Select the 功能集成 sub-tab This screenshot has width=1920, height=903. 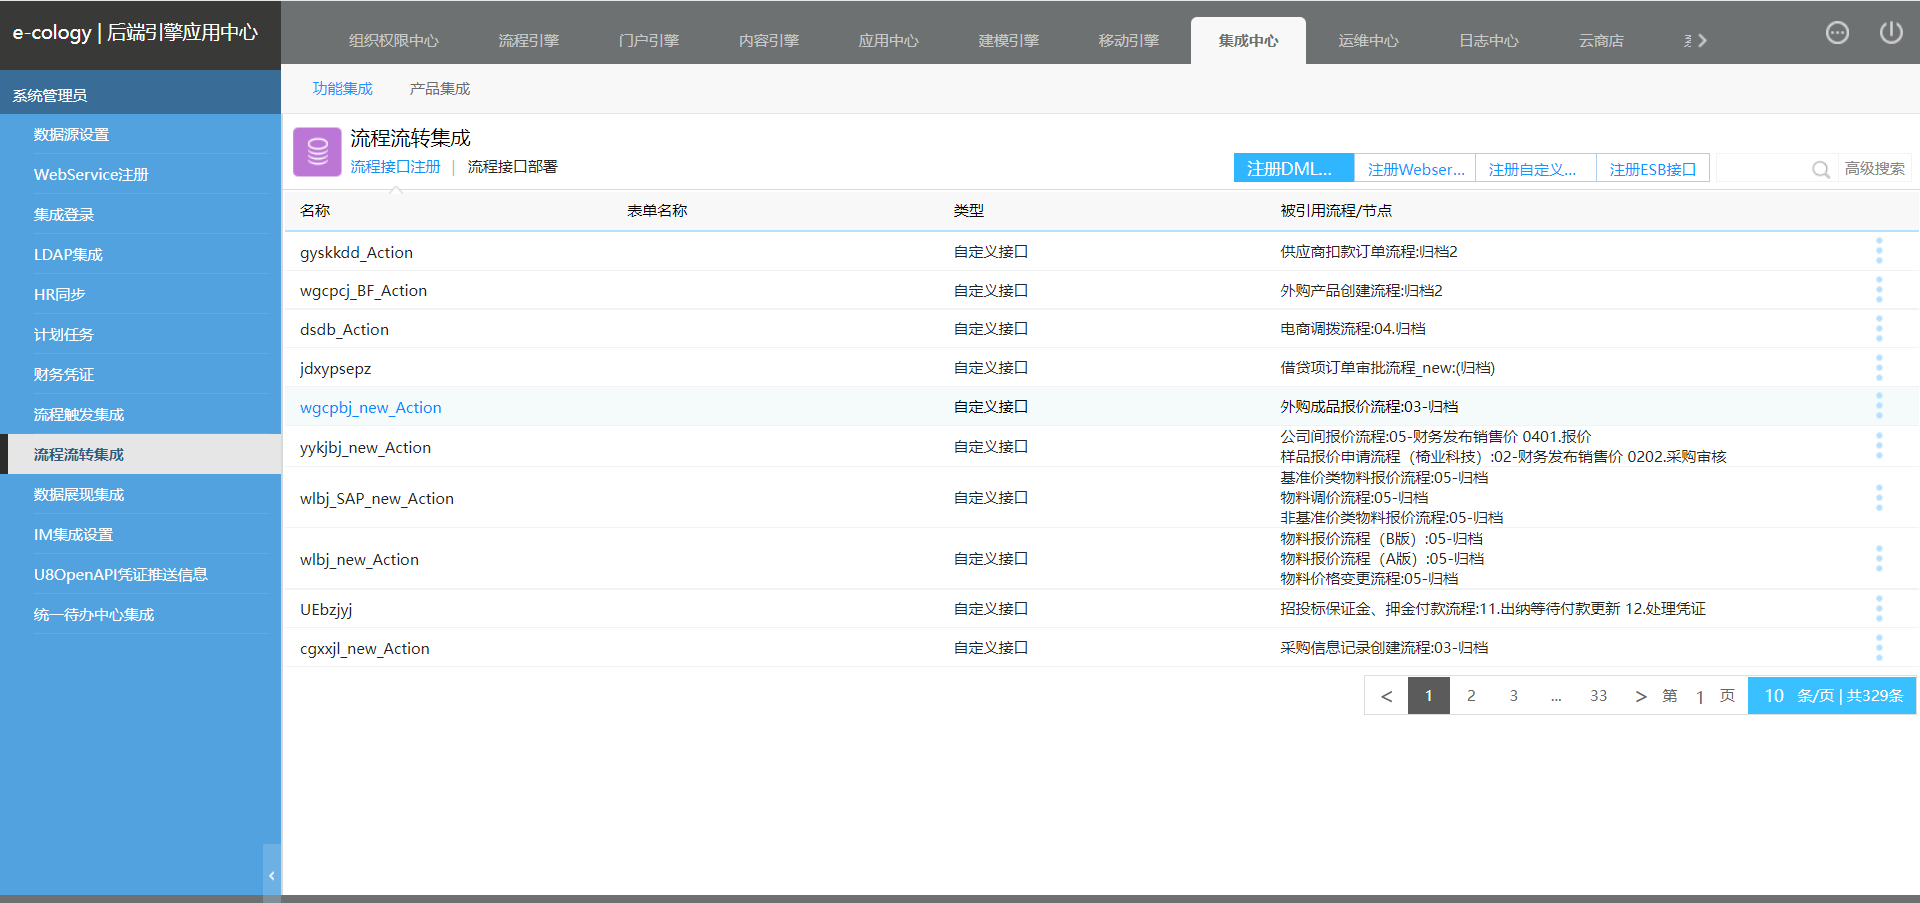coord(342,89)
